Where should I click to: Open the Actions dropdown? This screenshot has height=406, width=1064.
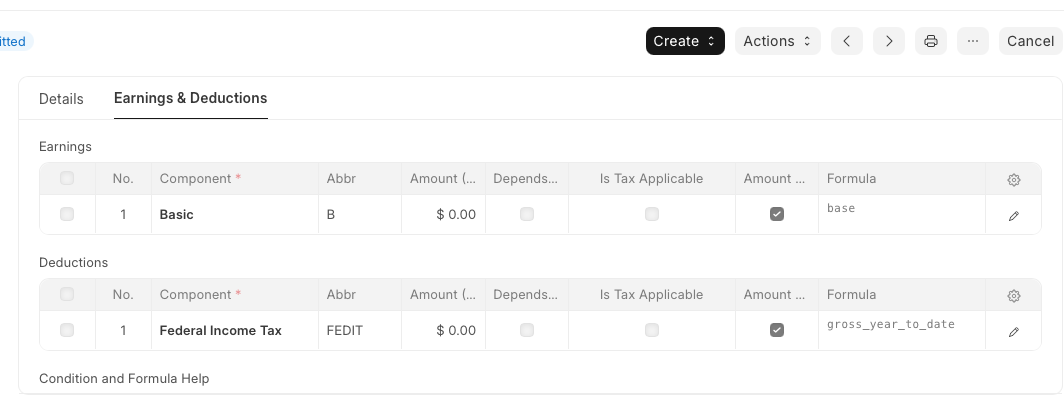point(777,41)
